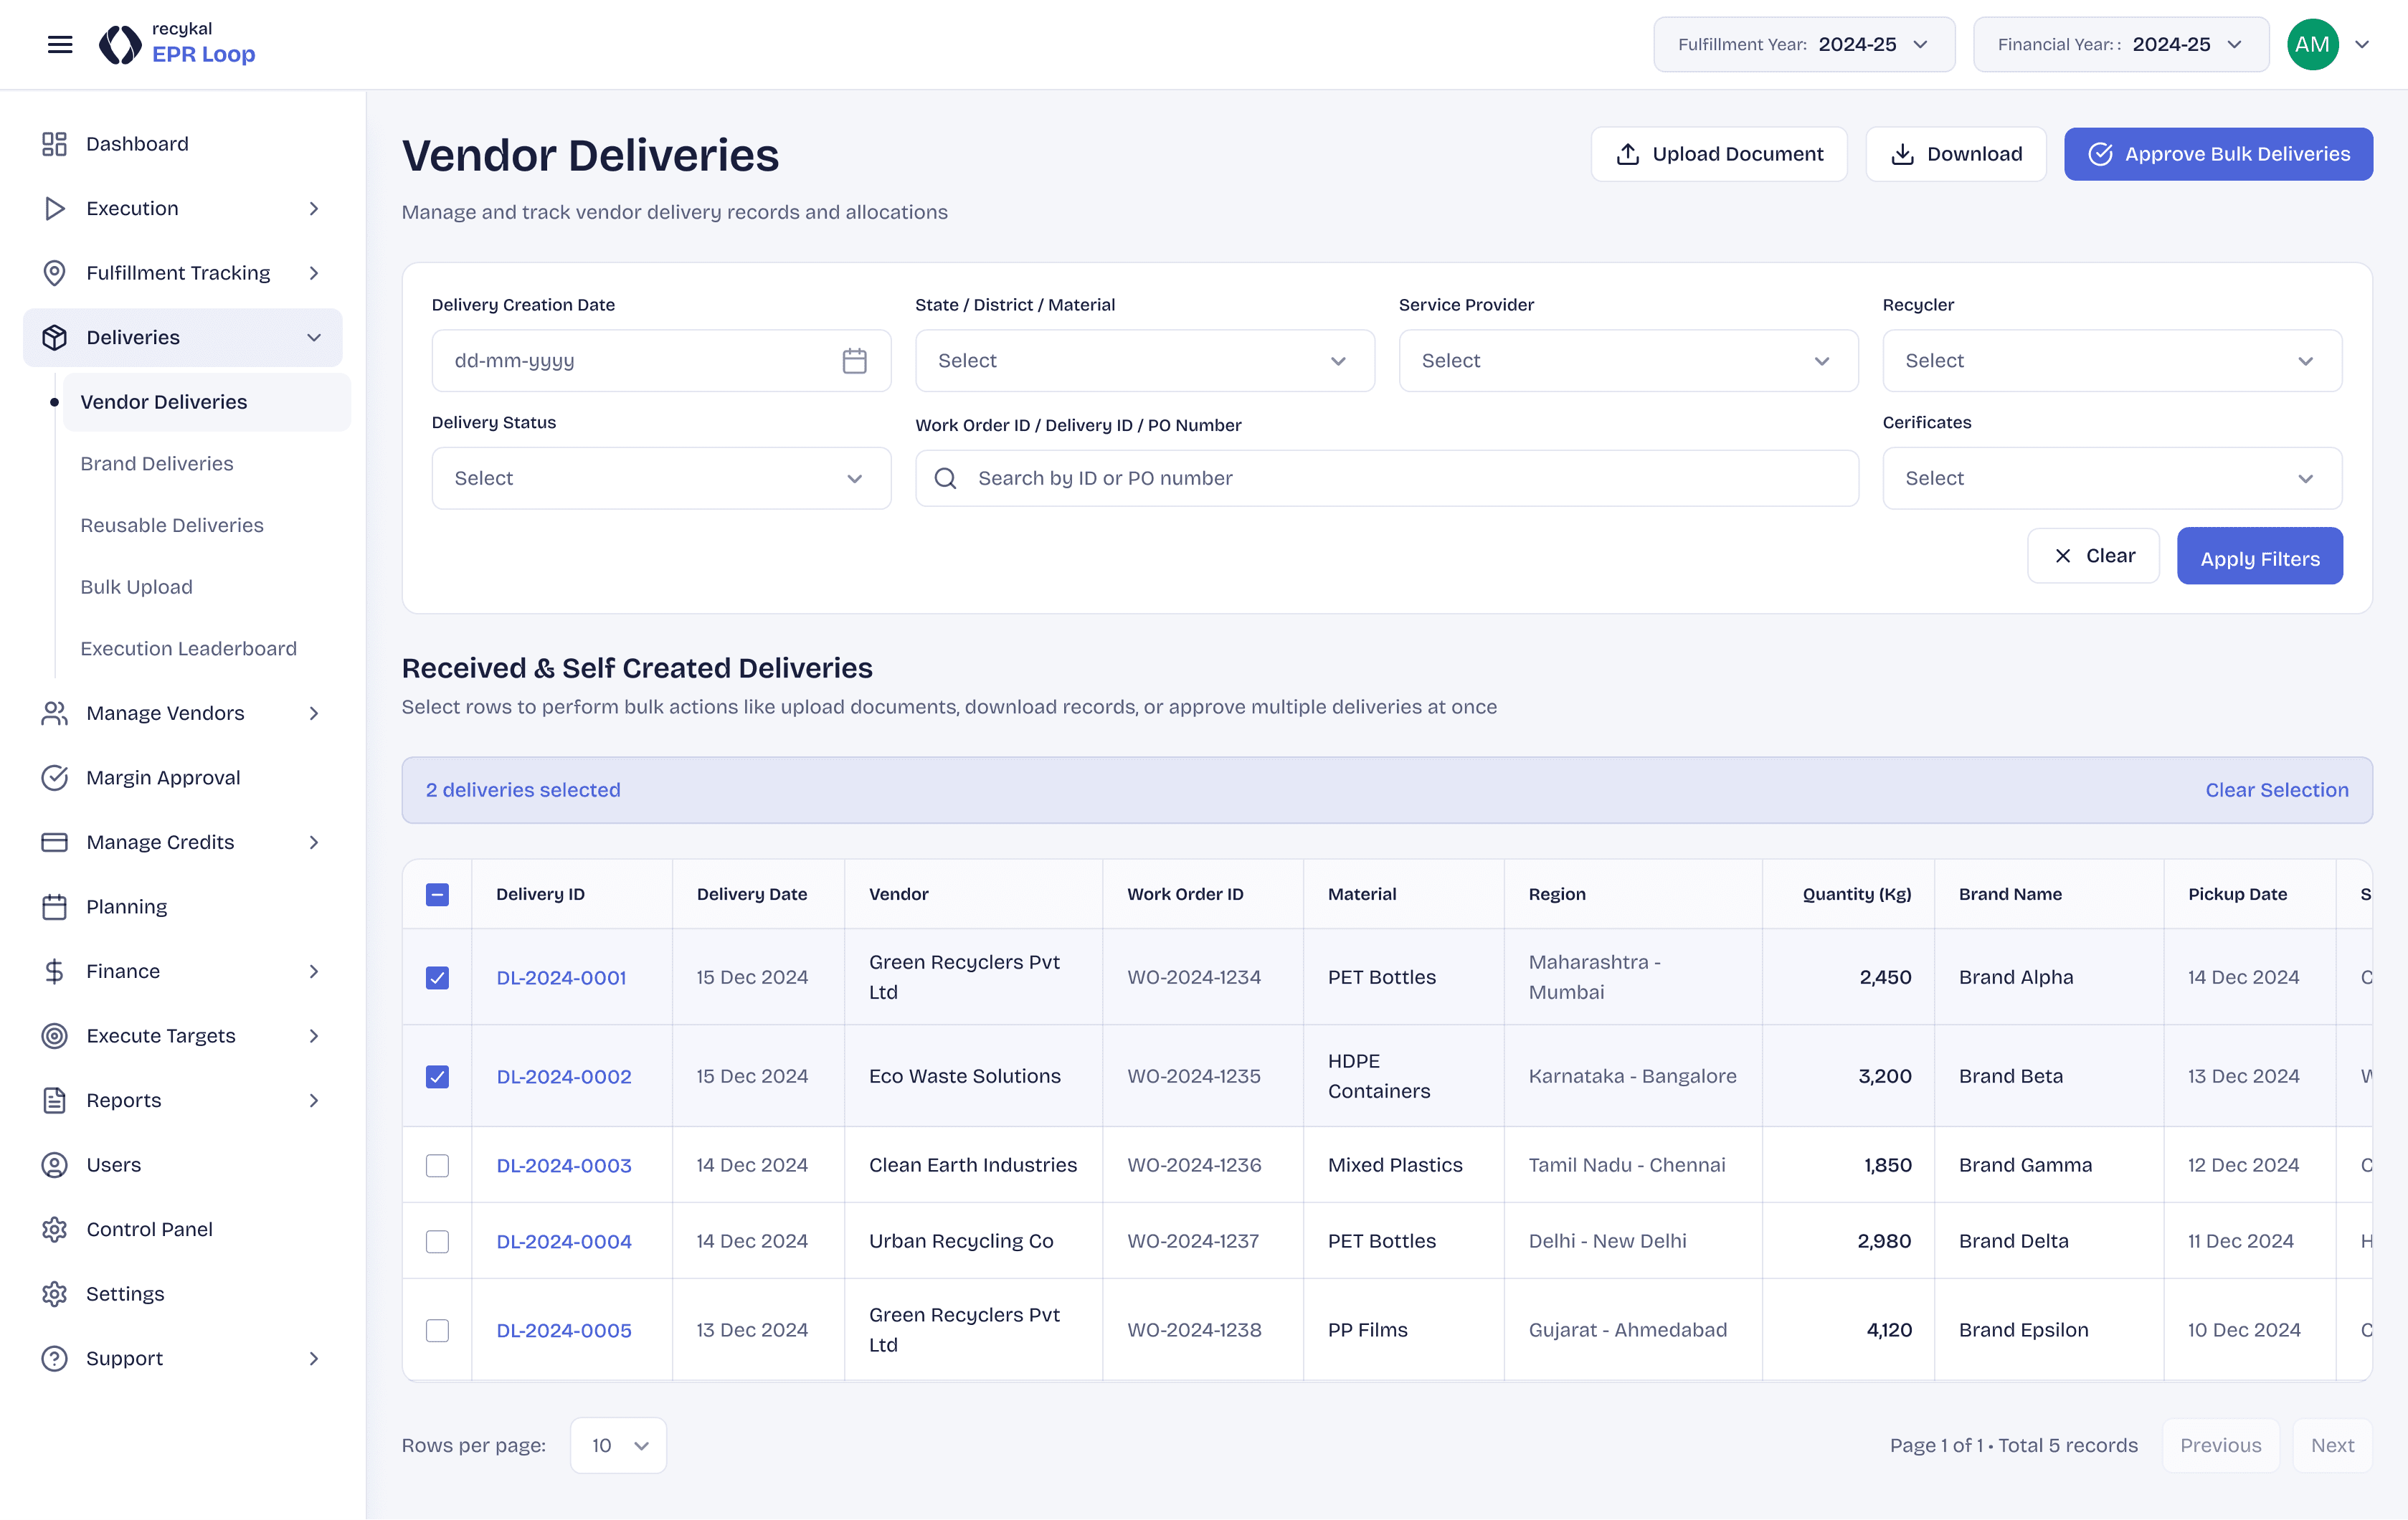Select the DL-2024-0003 row checkbox
The height and width of the screenshot is (1520, 2408).
[x=437, y=1165]
